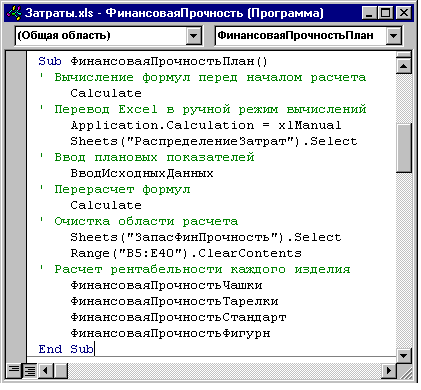Switch to Full Module View button

[x=30, y=371]
